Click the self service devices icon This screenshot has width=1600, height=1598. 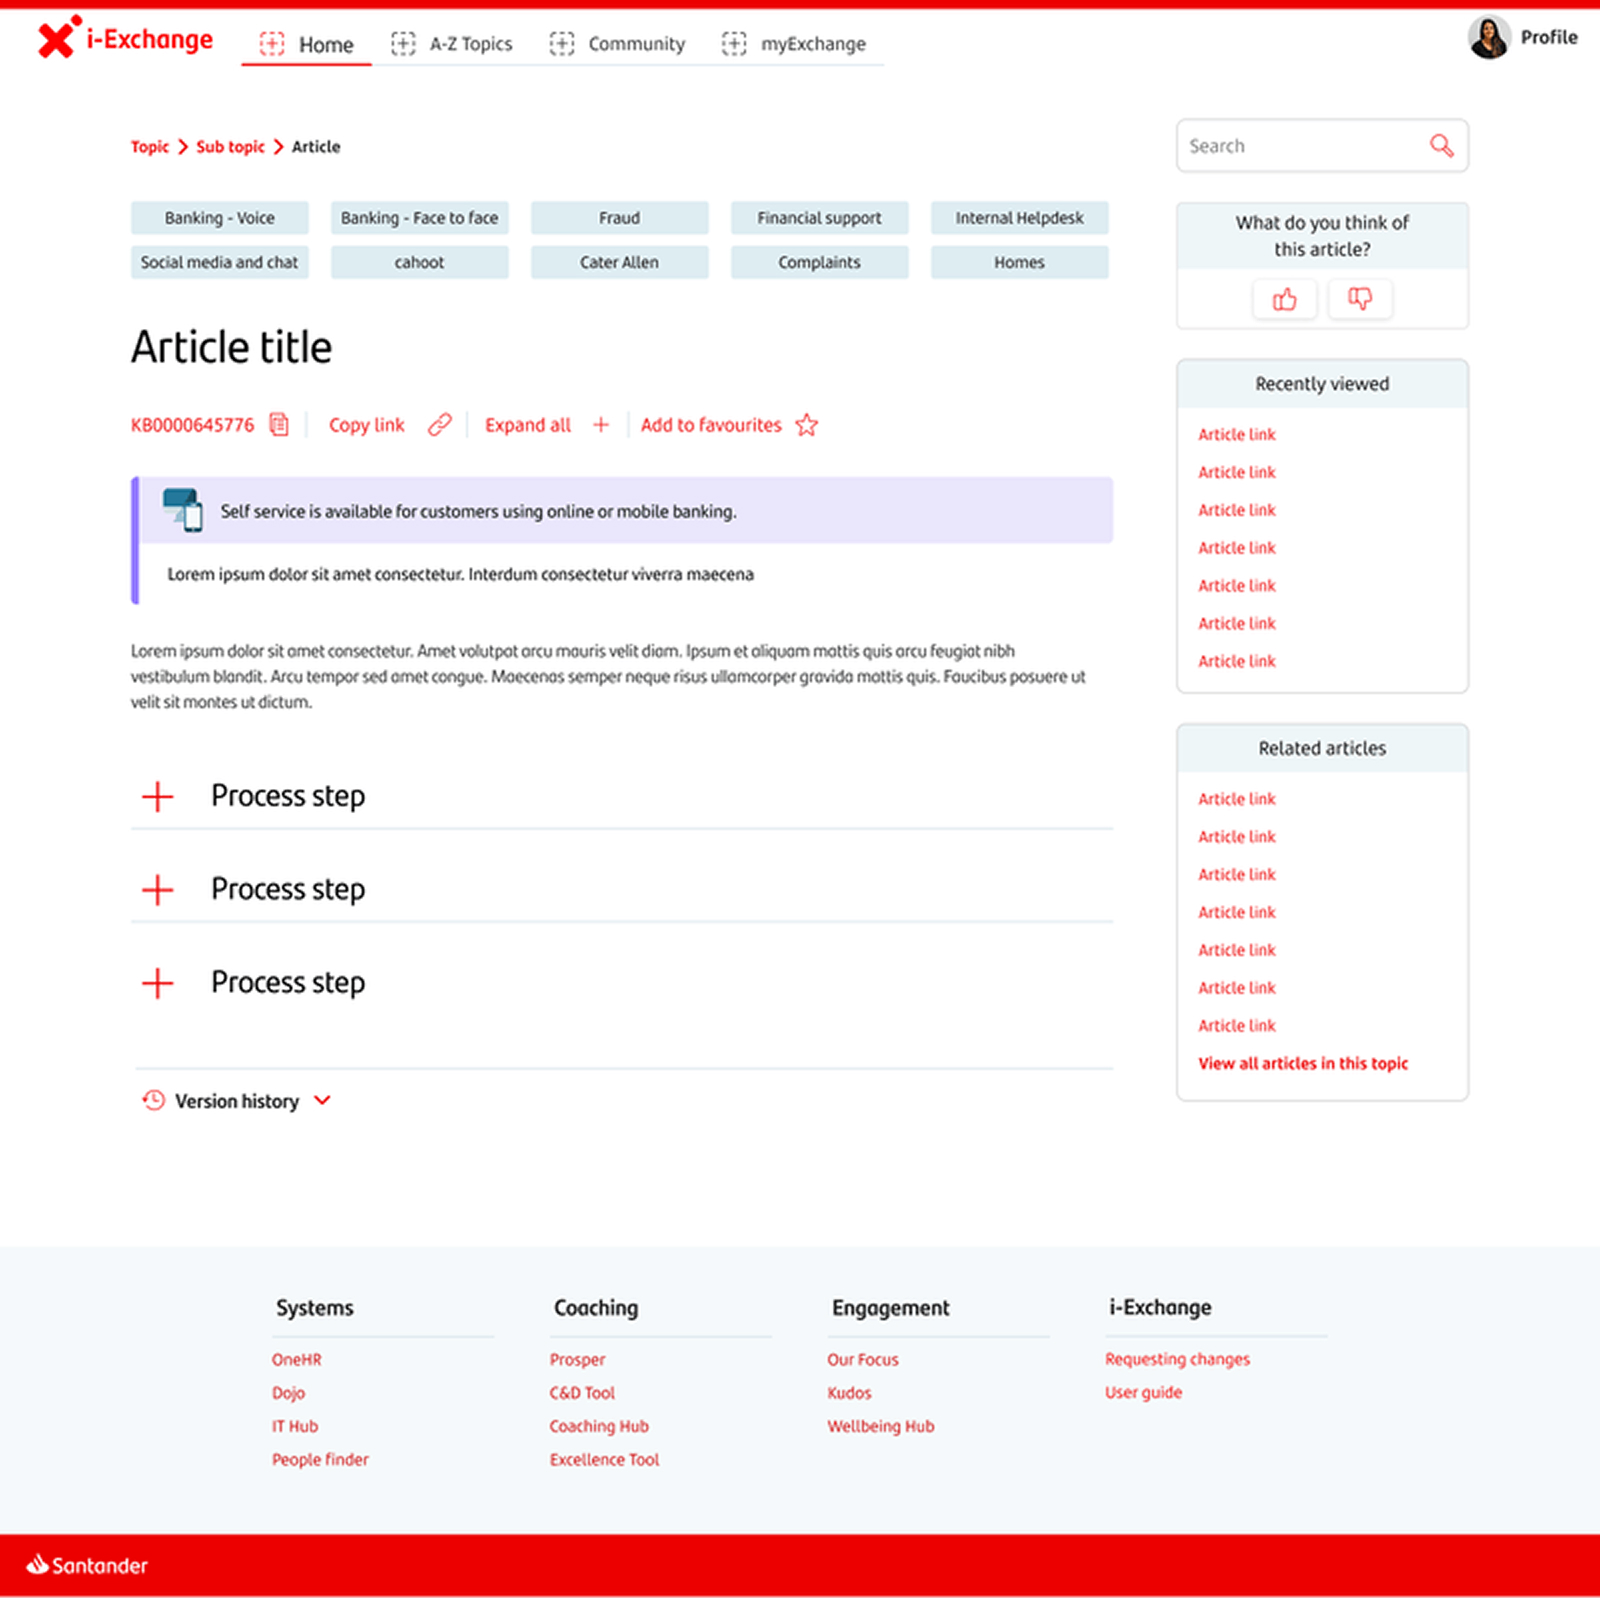point(183,510)
